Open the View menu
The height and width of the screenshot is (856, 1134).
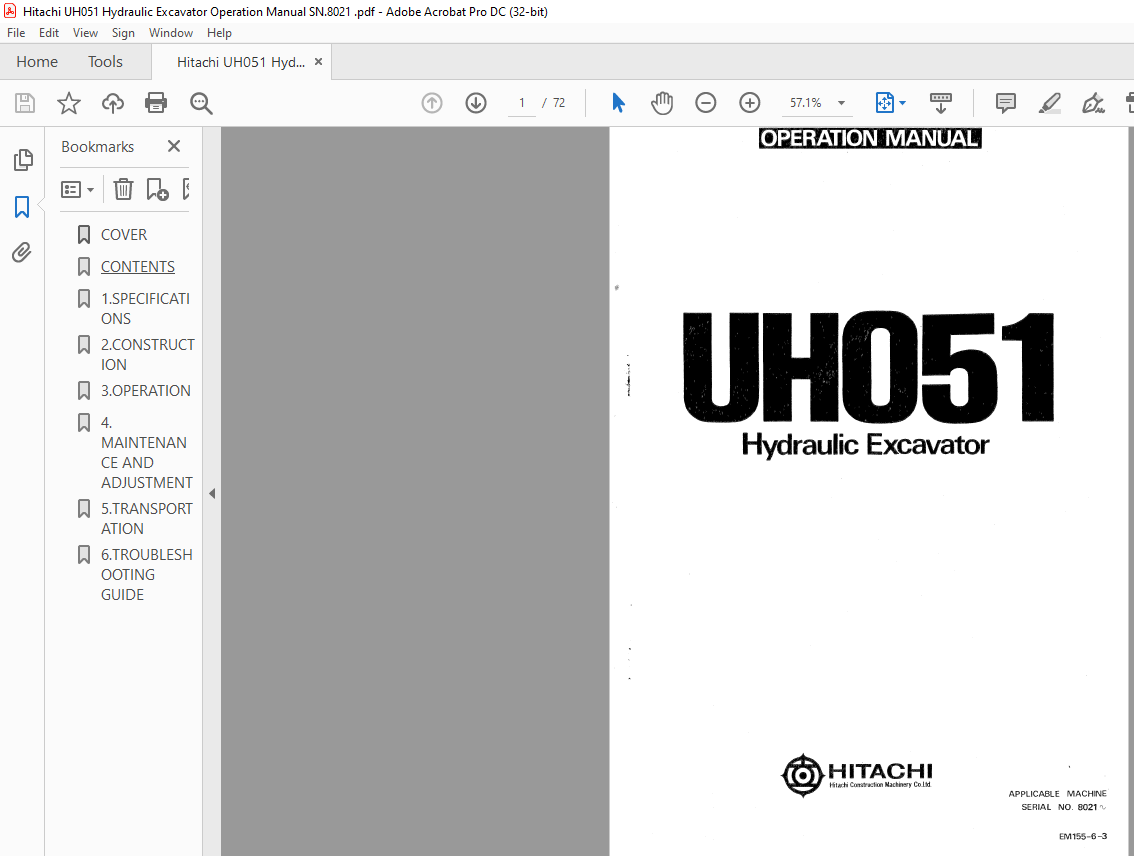click(x=85, y=33)
